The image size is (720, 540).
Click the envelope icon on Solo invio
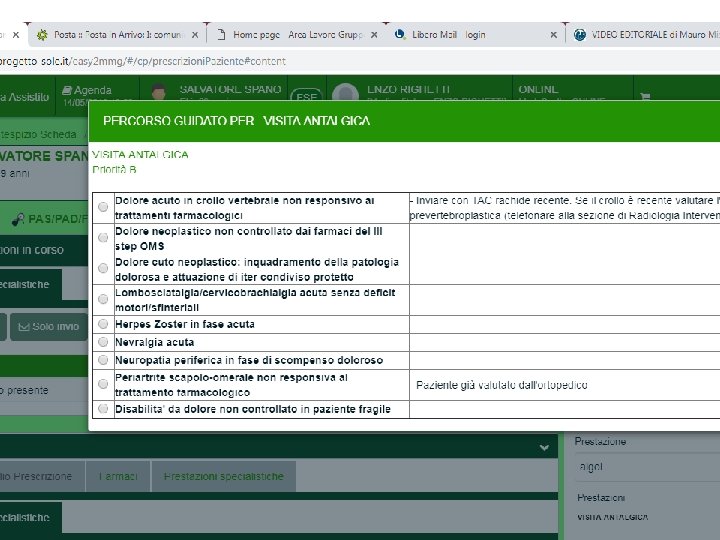pyautogui.click(x=23, y=327)
